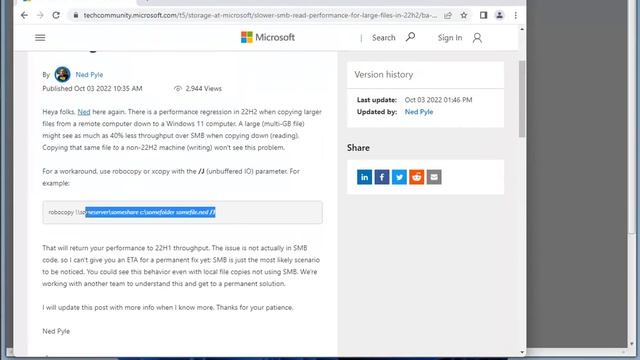
Task: Click the Version history heading
Action: click(384, 75)
